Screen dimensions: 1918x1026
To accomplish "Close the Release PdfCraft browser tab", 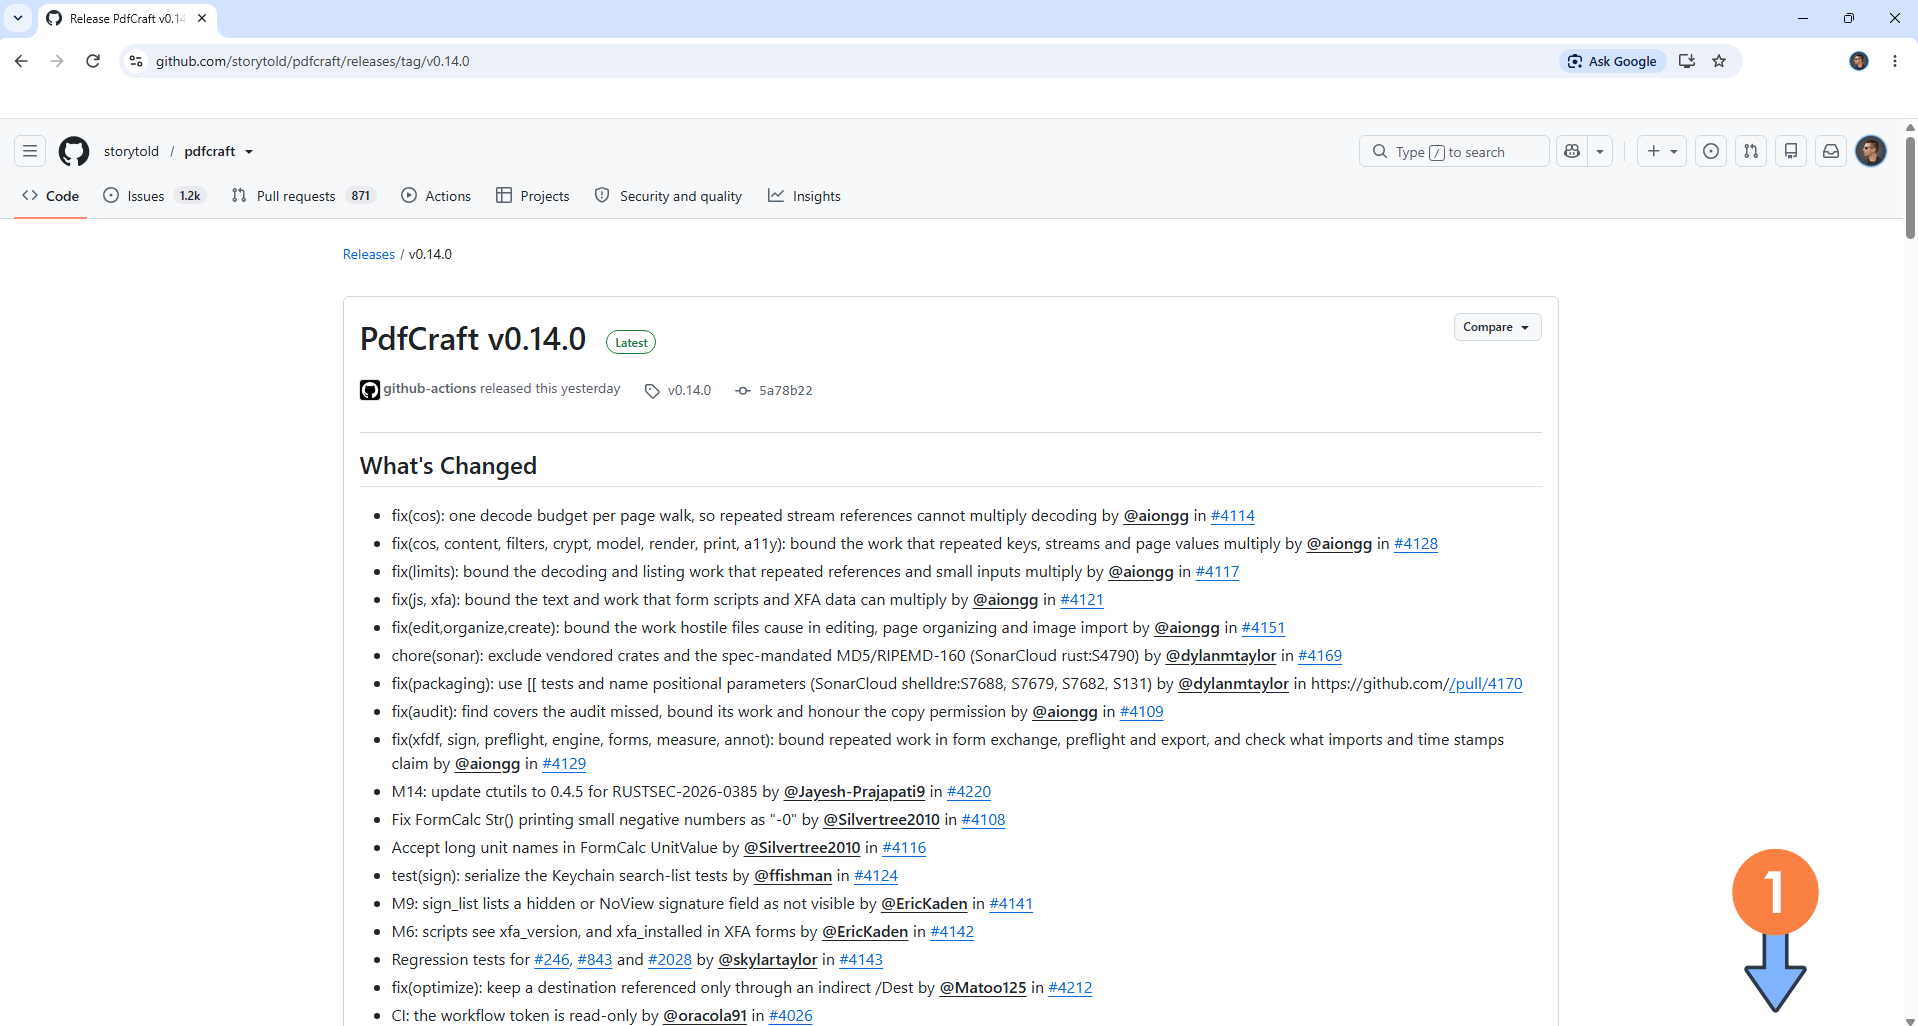I will (202, 18).
